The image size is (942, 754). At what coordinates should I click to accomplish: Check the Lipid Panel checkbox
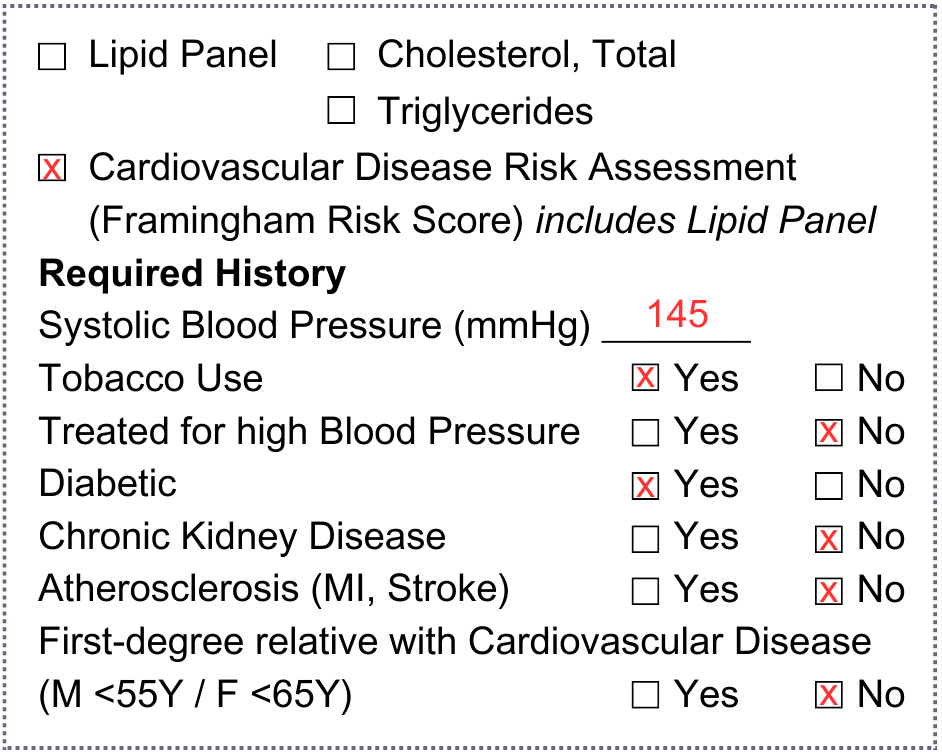point(52,56)
